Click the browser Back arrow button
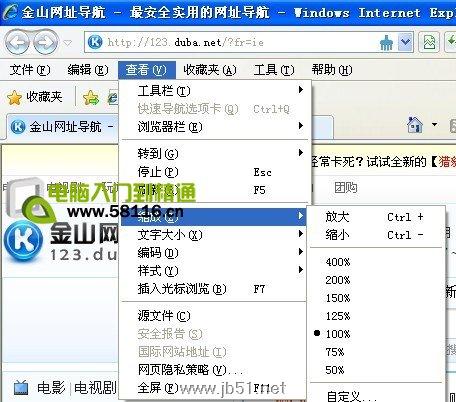This screenshot has width=456, height=402. [x=17, y=42]
